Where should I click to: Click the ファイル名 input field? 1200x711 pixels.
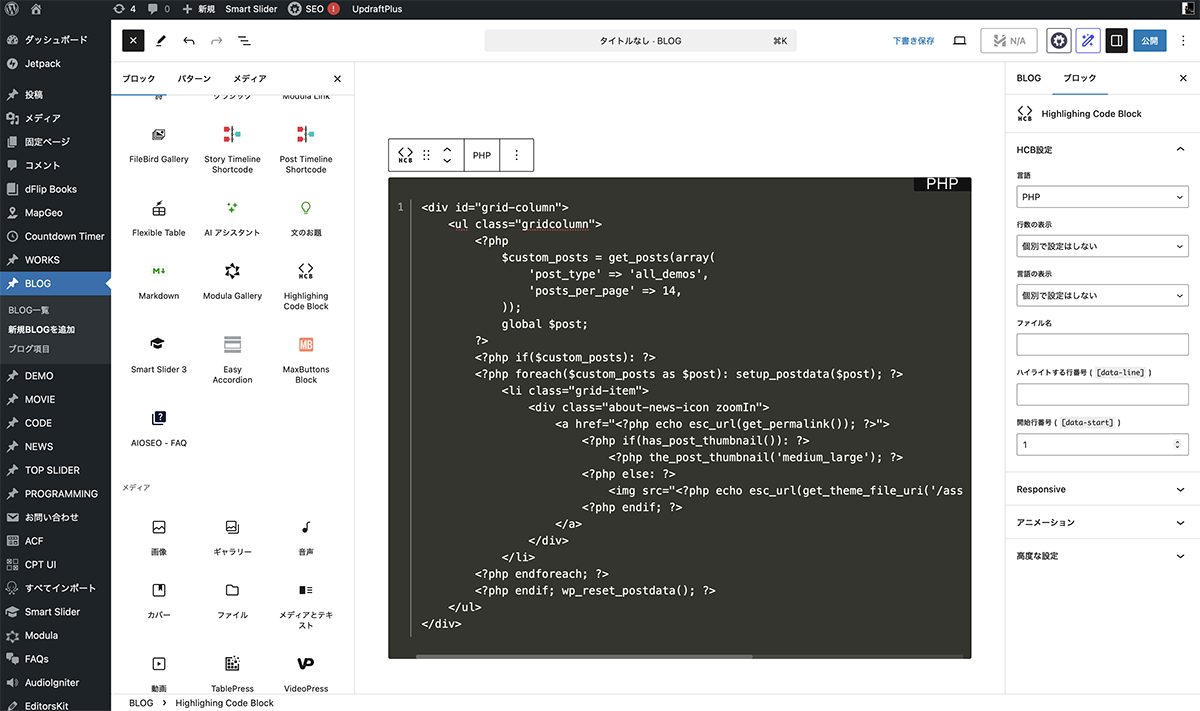(1102, 345)
